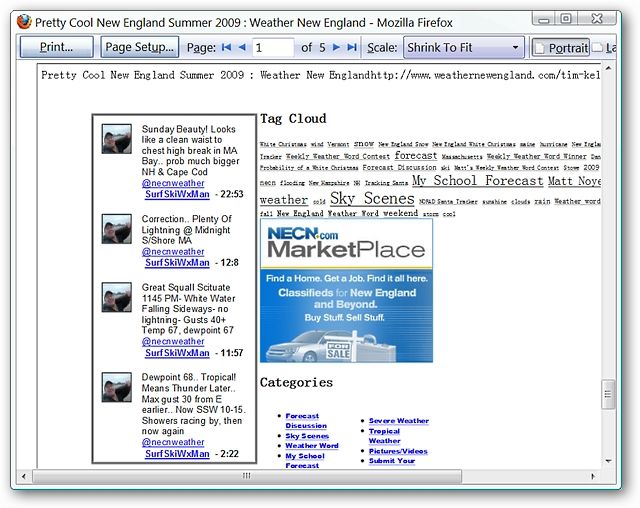The width and height of the screenshot is (640, 508).
Task: Minimize the Firefox print preview window
Action: pyautogui.click(x=543, y=19)
